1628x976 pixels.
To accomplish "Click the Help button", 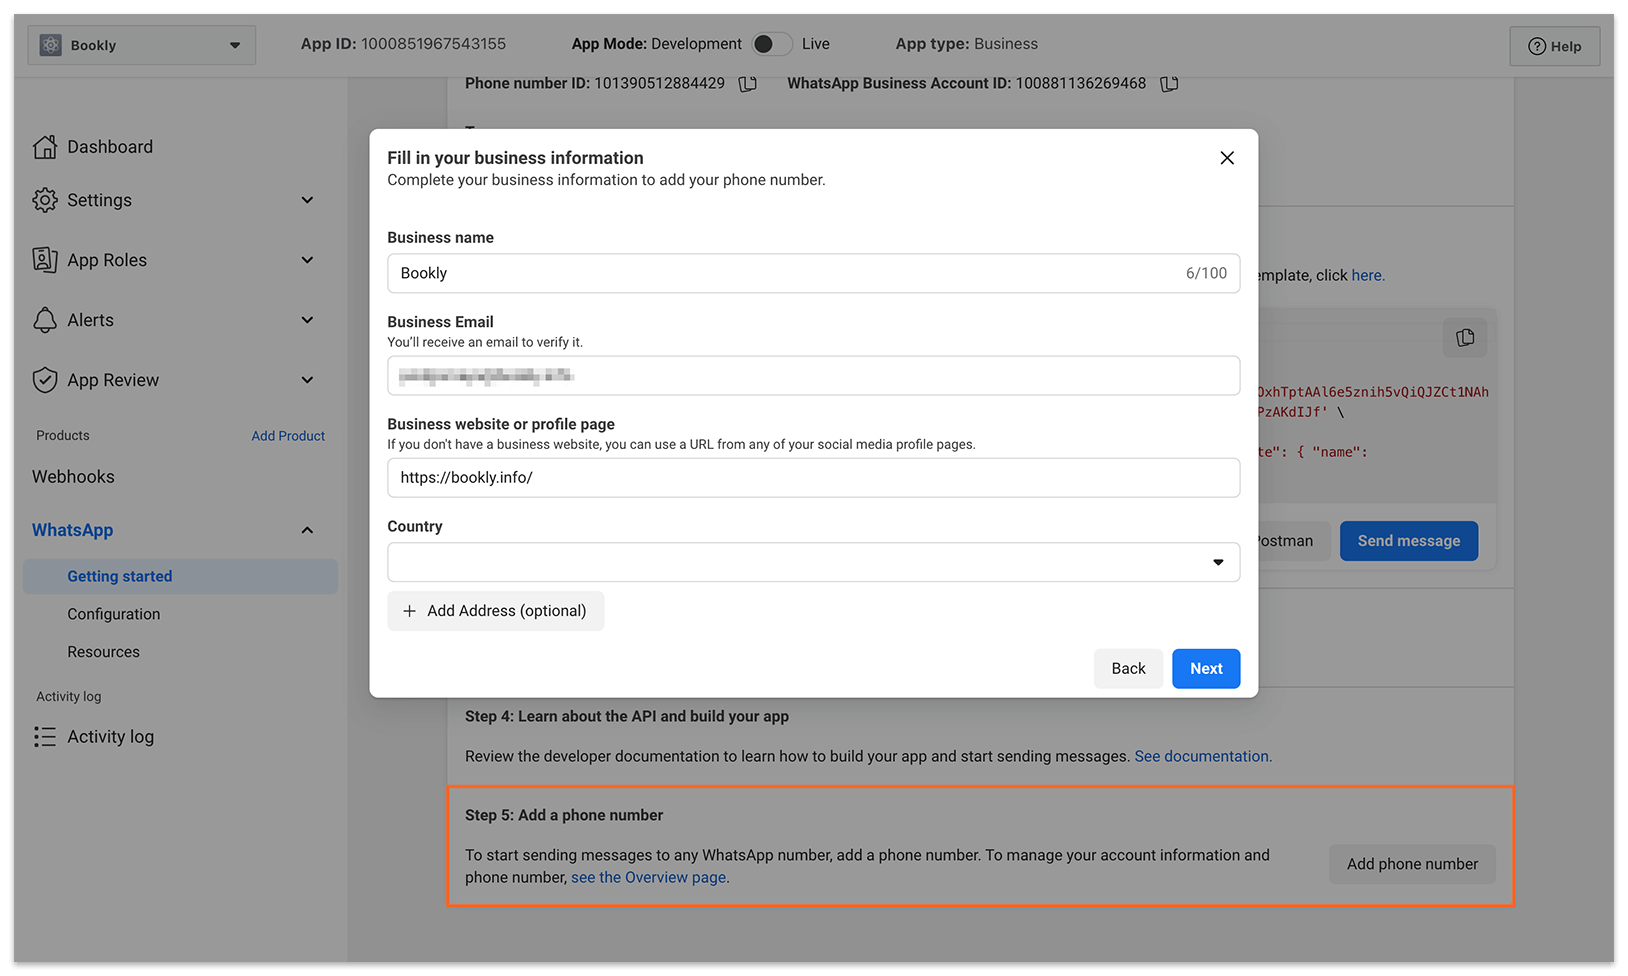I will click(x=1555, y=46).
